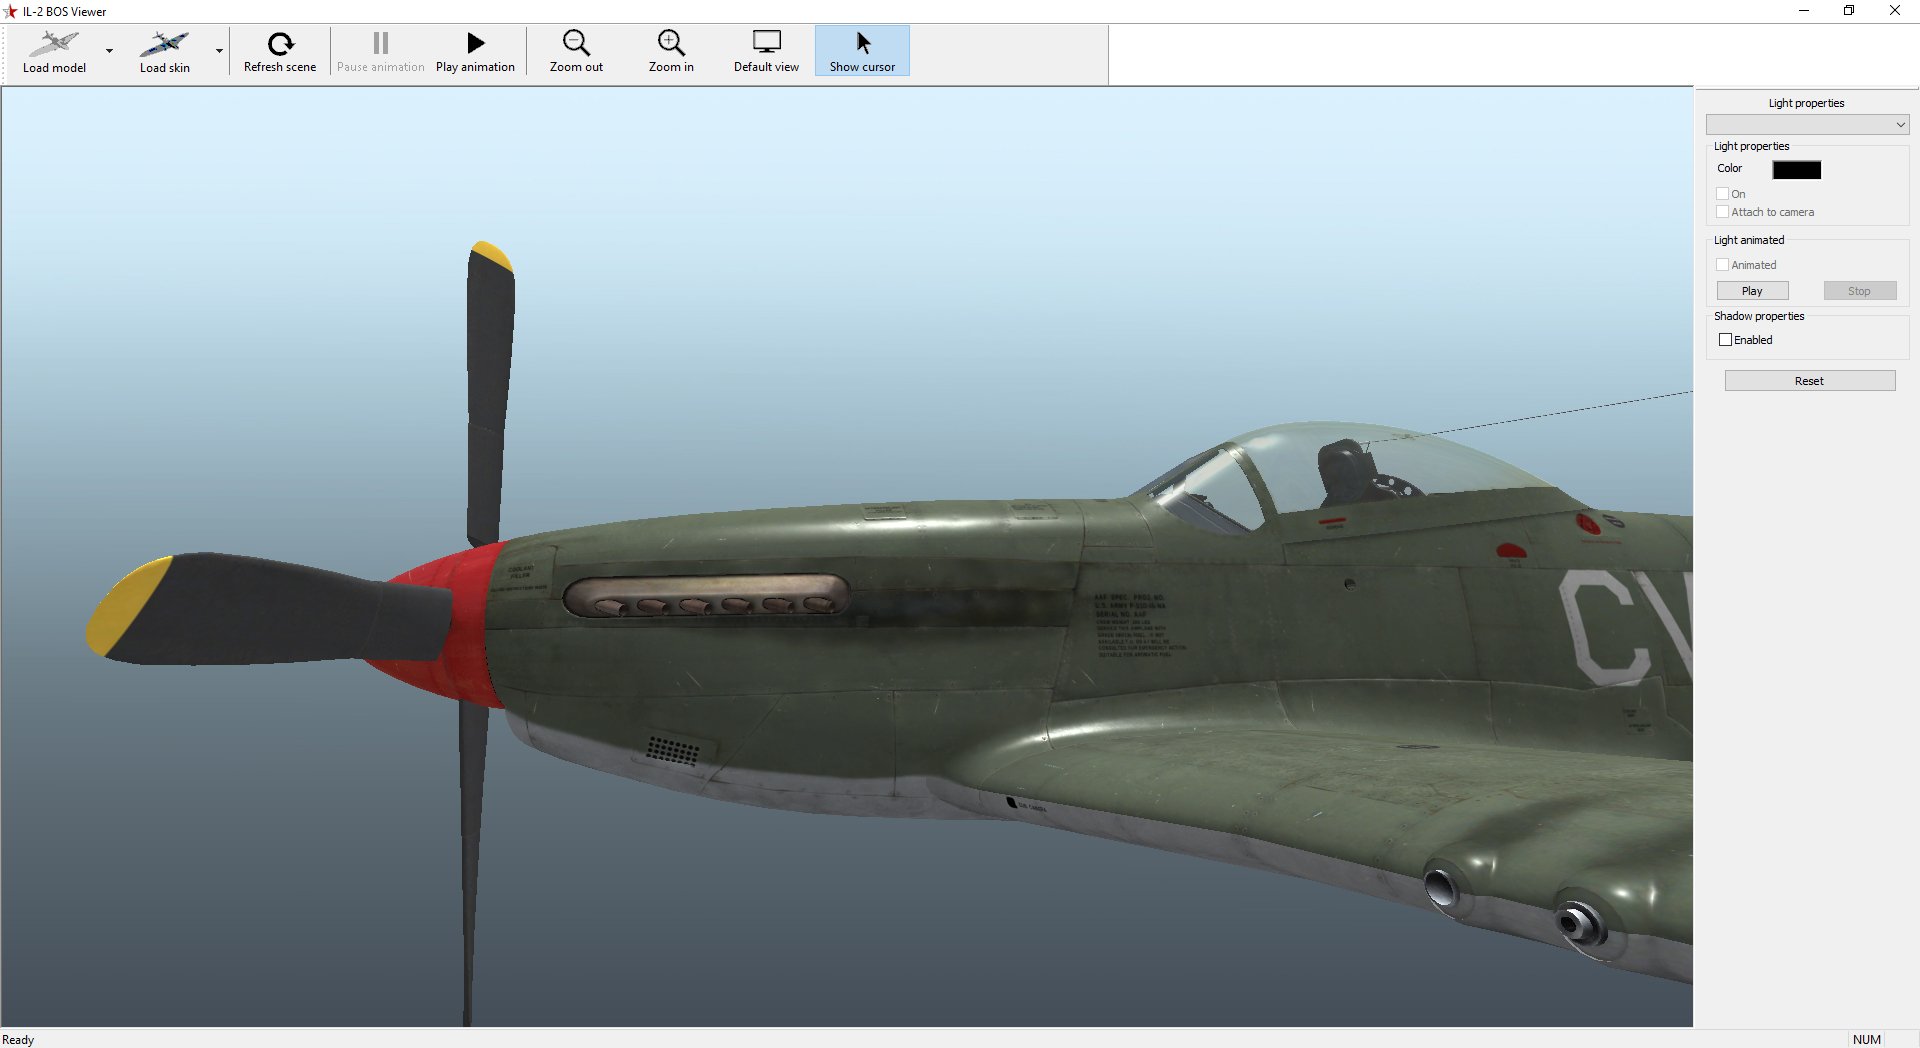The height and width of the screenshot is (1048, 1920).
Task: Enable the Animated light checkbox
Action: [1723, 265]
